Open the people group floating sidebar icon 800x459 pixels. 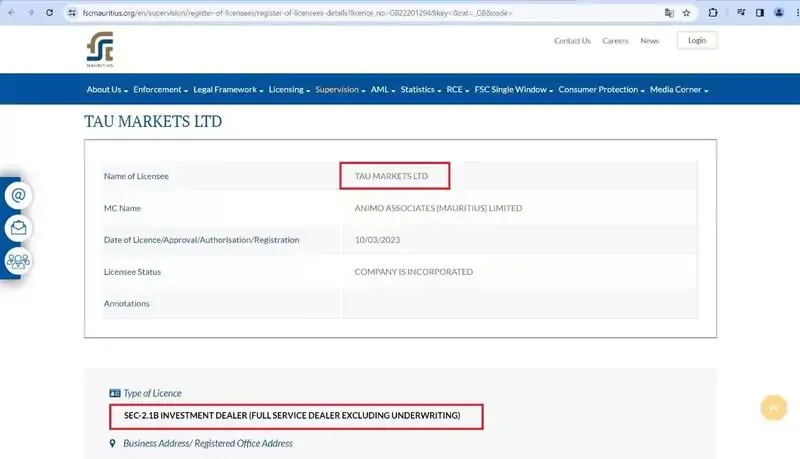pyautogui.click(x=18, y=261)
